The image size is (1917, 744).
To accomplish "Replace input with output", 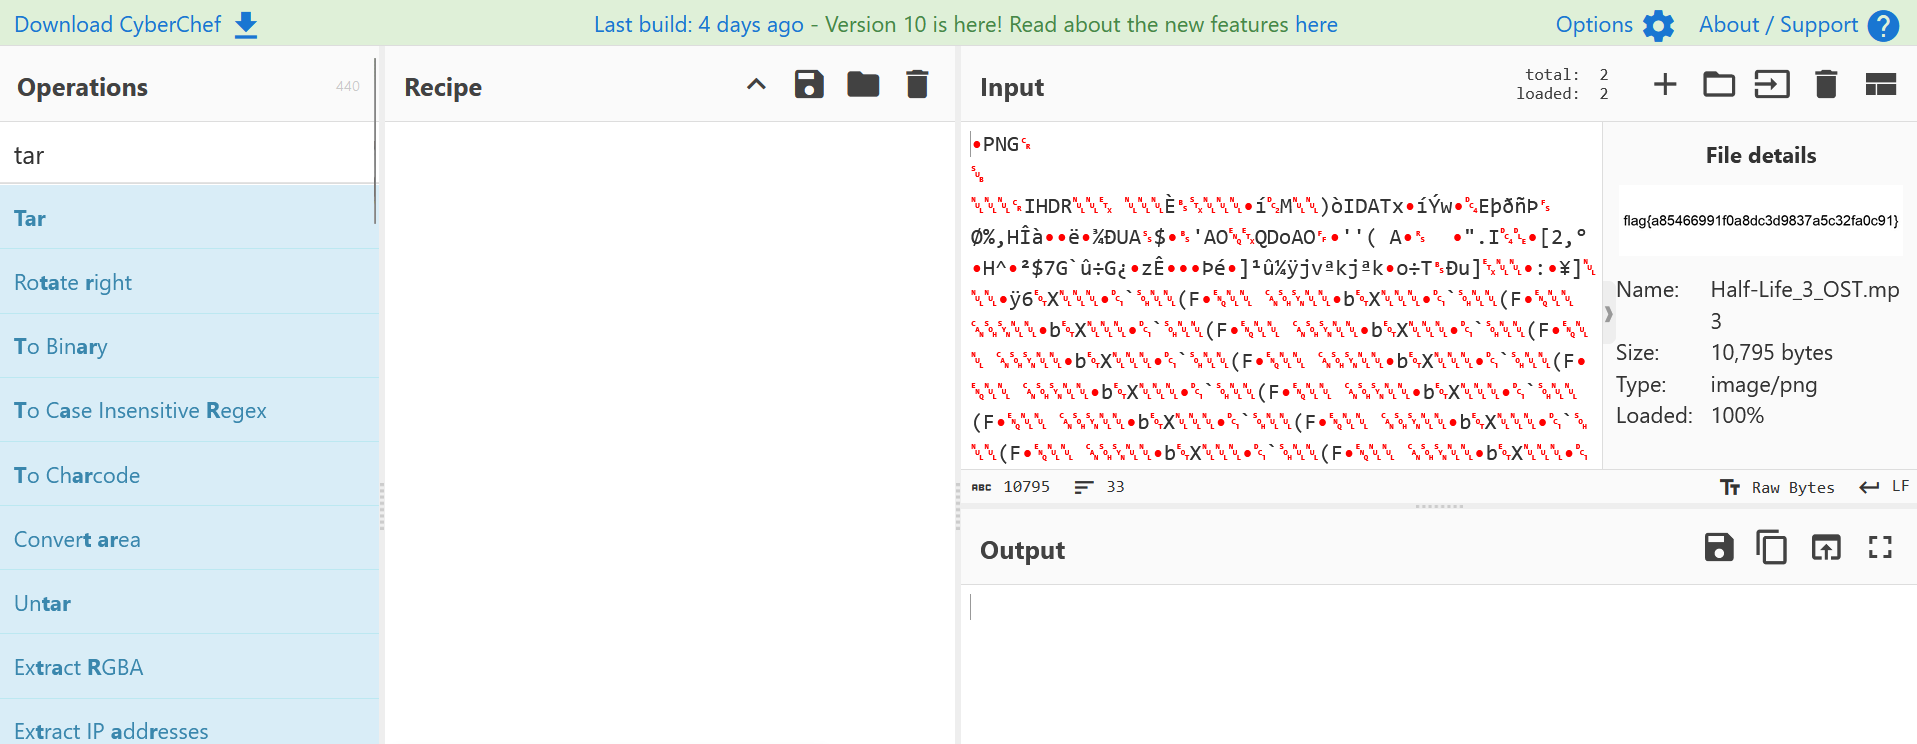I will pos(1826,548).
